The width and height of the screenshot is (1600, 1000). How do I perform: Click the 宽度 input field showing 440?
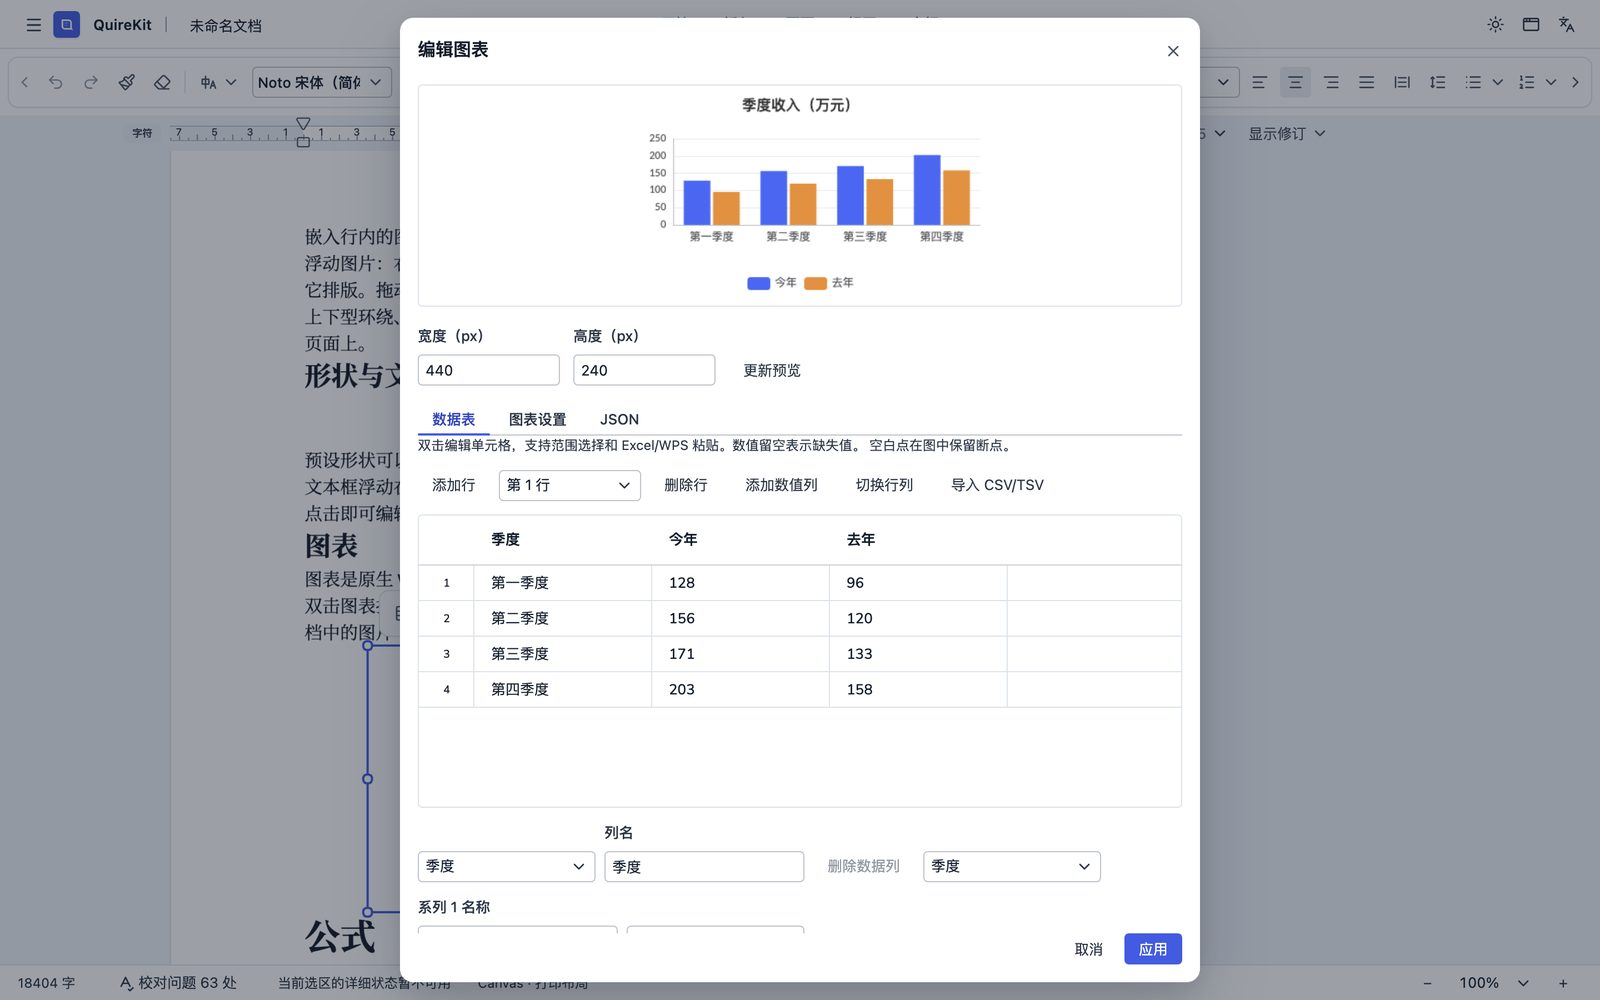coord(489,370)
